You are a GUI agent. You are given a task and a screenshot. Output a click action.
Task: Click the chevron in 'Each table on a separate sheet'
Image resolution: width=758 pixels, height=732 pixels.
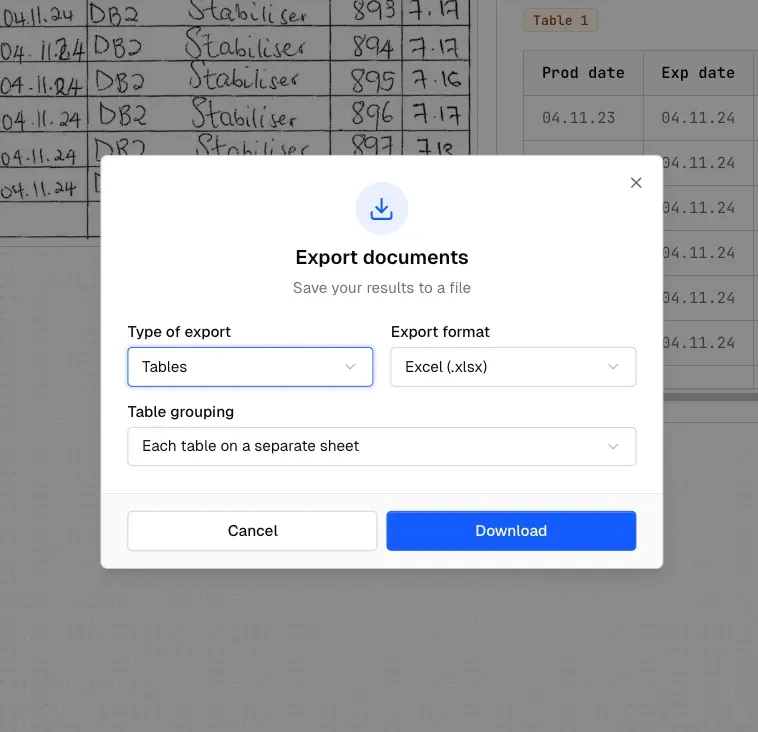613,446
